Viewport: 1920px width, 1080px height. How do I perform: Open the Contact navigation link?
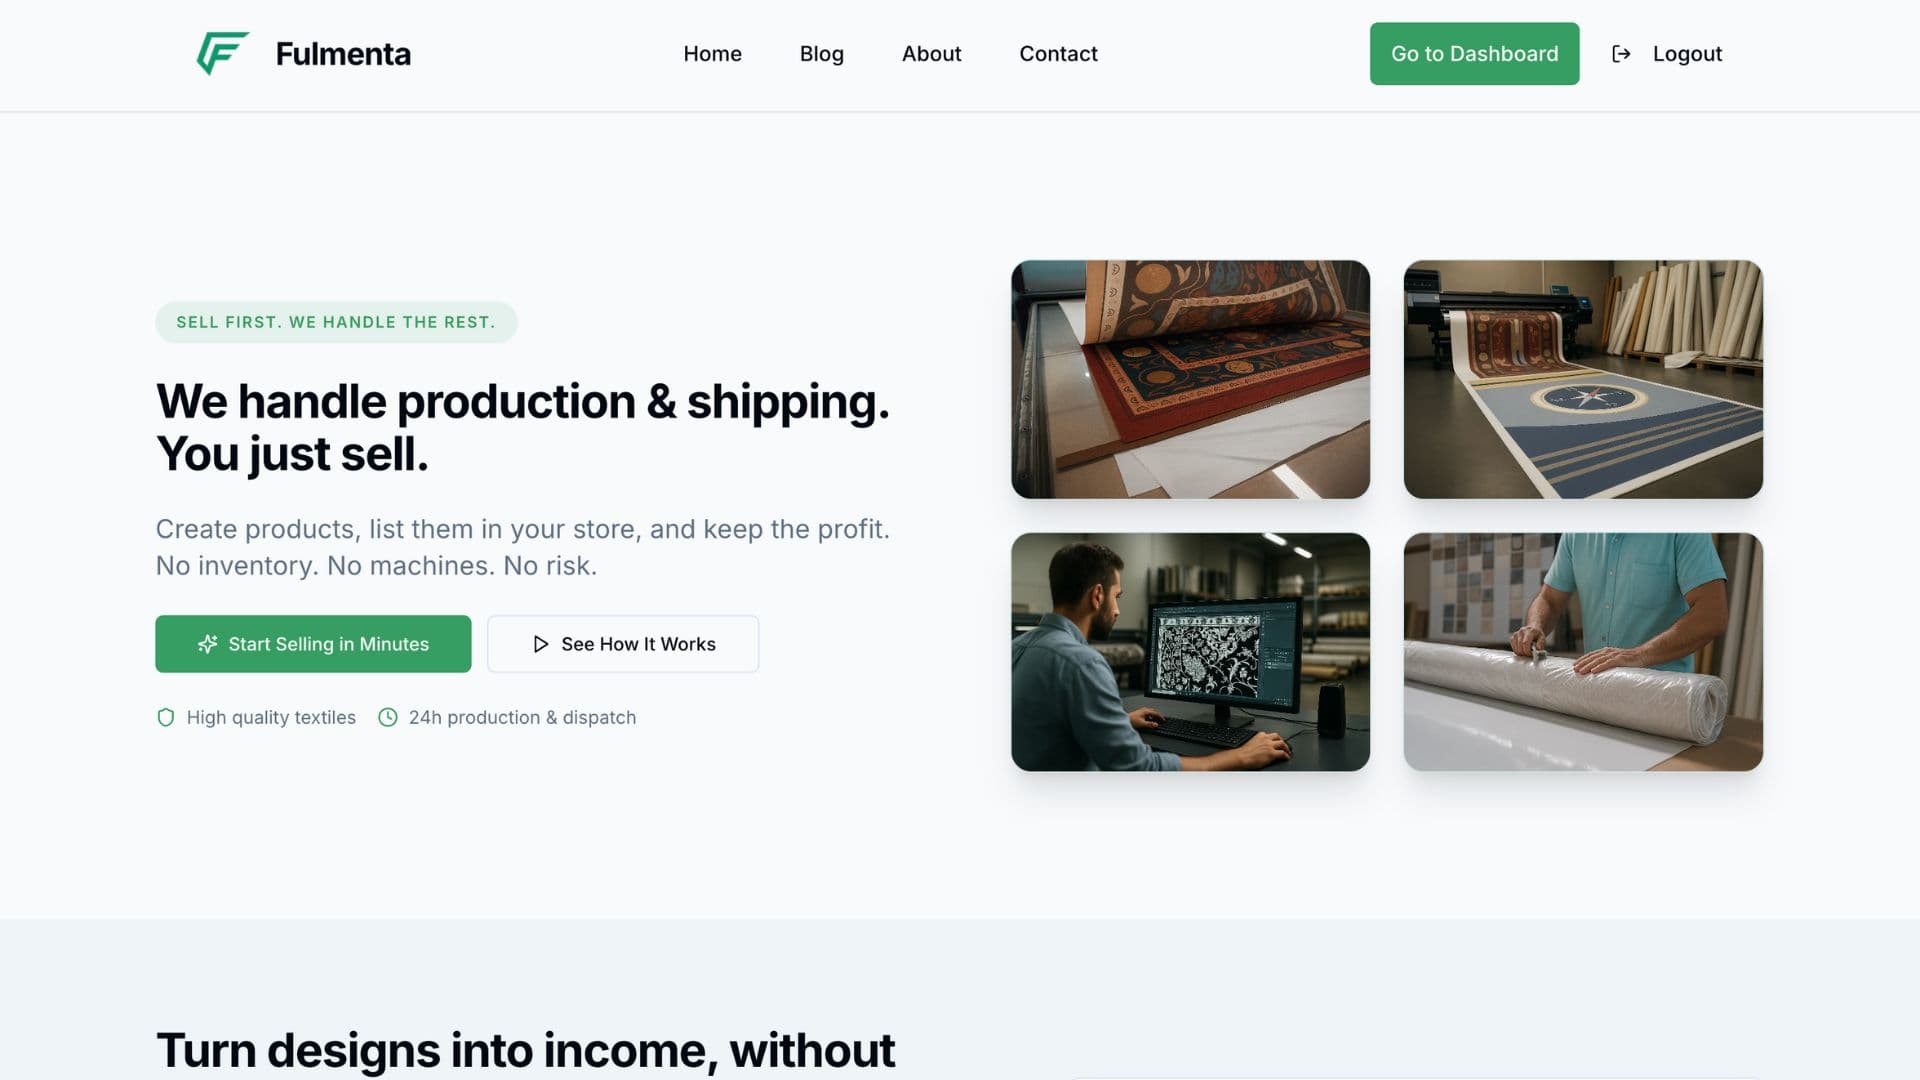point(1058,54)
